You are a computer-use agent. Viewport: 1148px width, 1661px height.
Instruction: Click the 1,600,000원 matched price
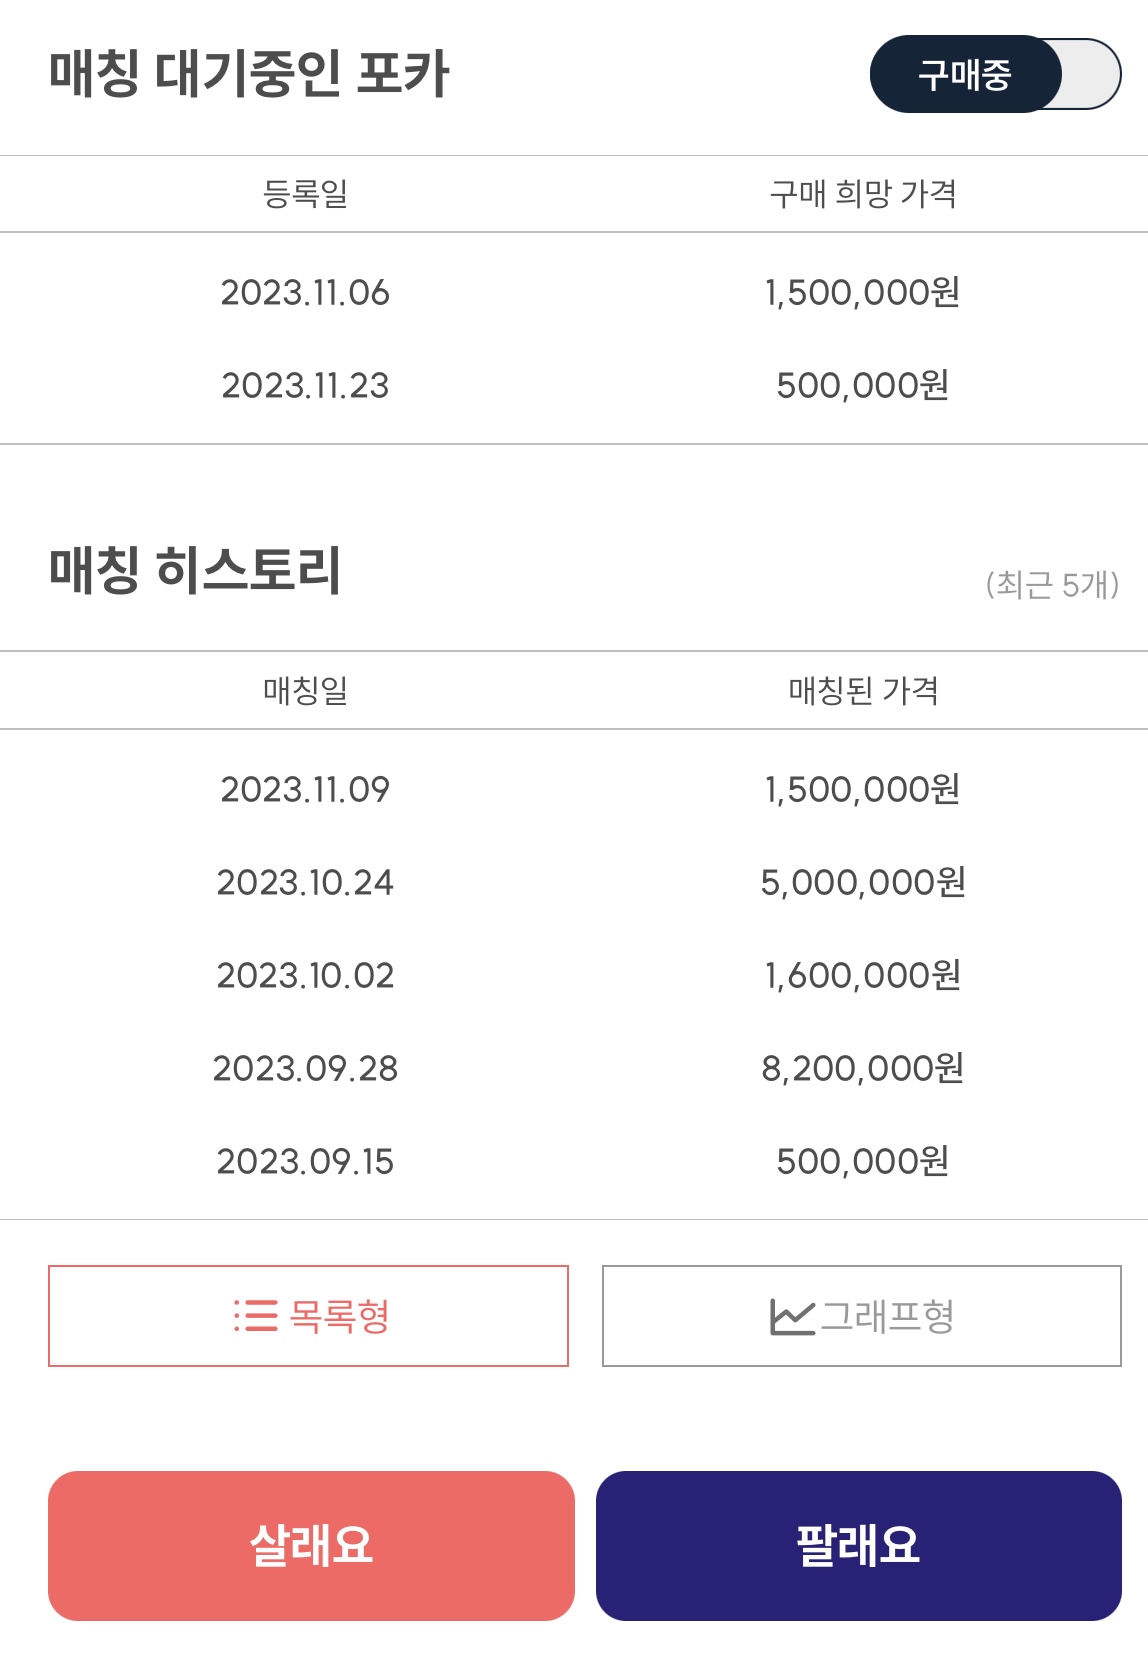(862, 975)
